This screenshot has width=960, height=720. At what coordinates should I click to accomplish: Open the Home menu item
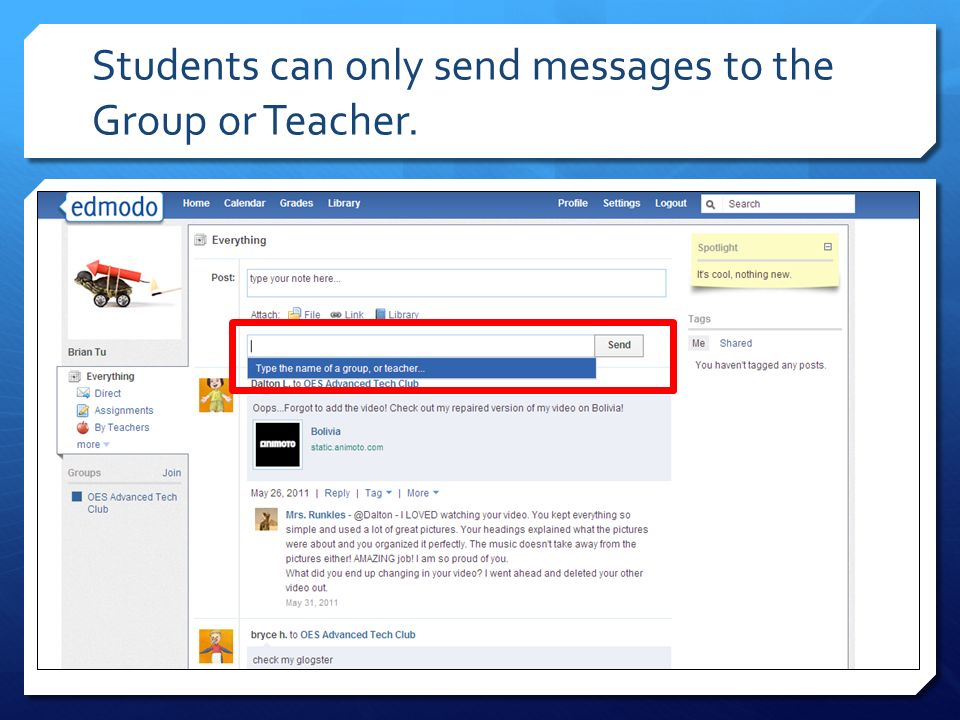click(x=196, y=203)
